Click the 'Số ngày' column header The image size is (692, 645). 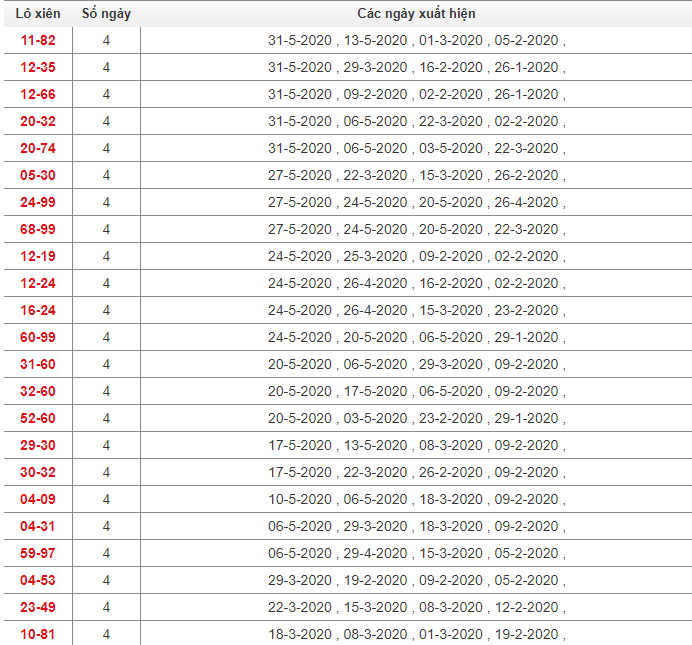106,14
